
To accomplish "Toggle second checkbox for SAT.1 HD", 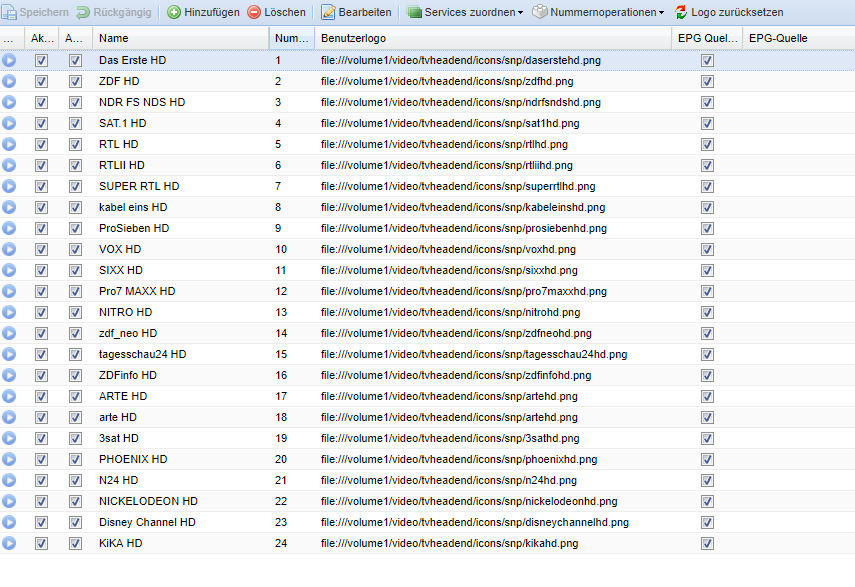I will click(75, 123).
